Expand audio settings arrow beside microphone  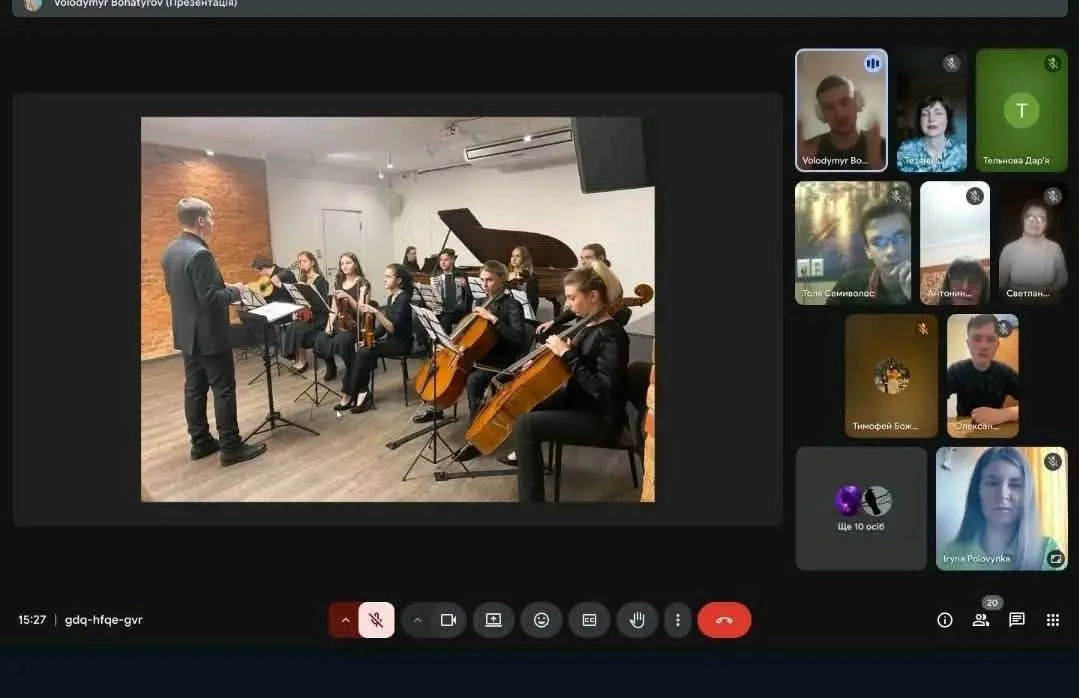point(345,620)
